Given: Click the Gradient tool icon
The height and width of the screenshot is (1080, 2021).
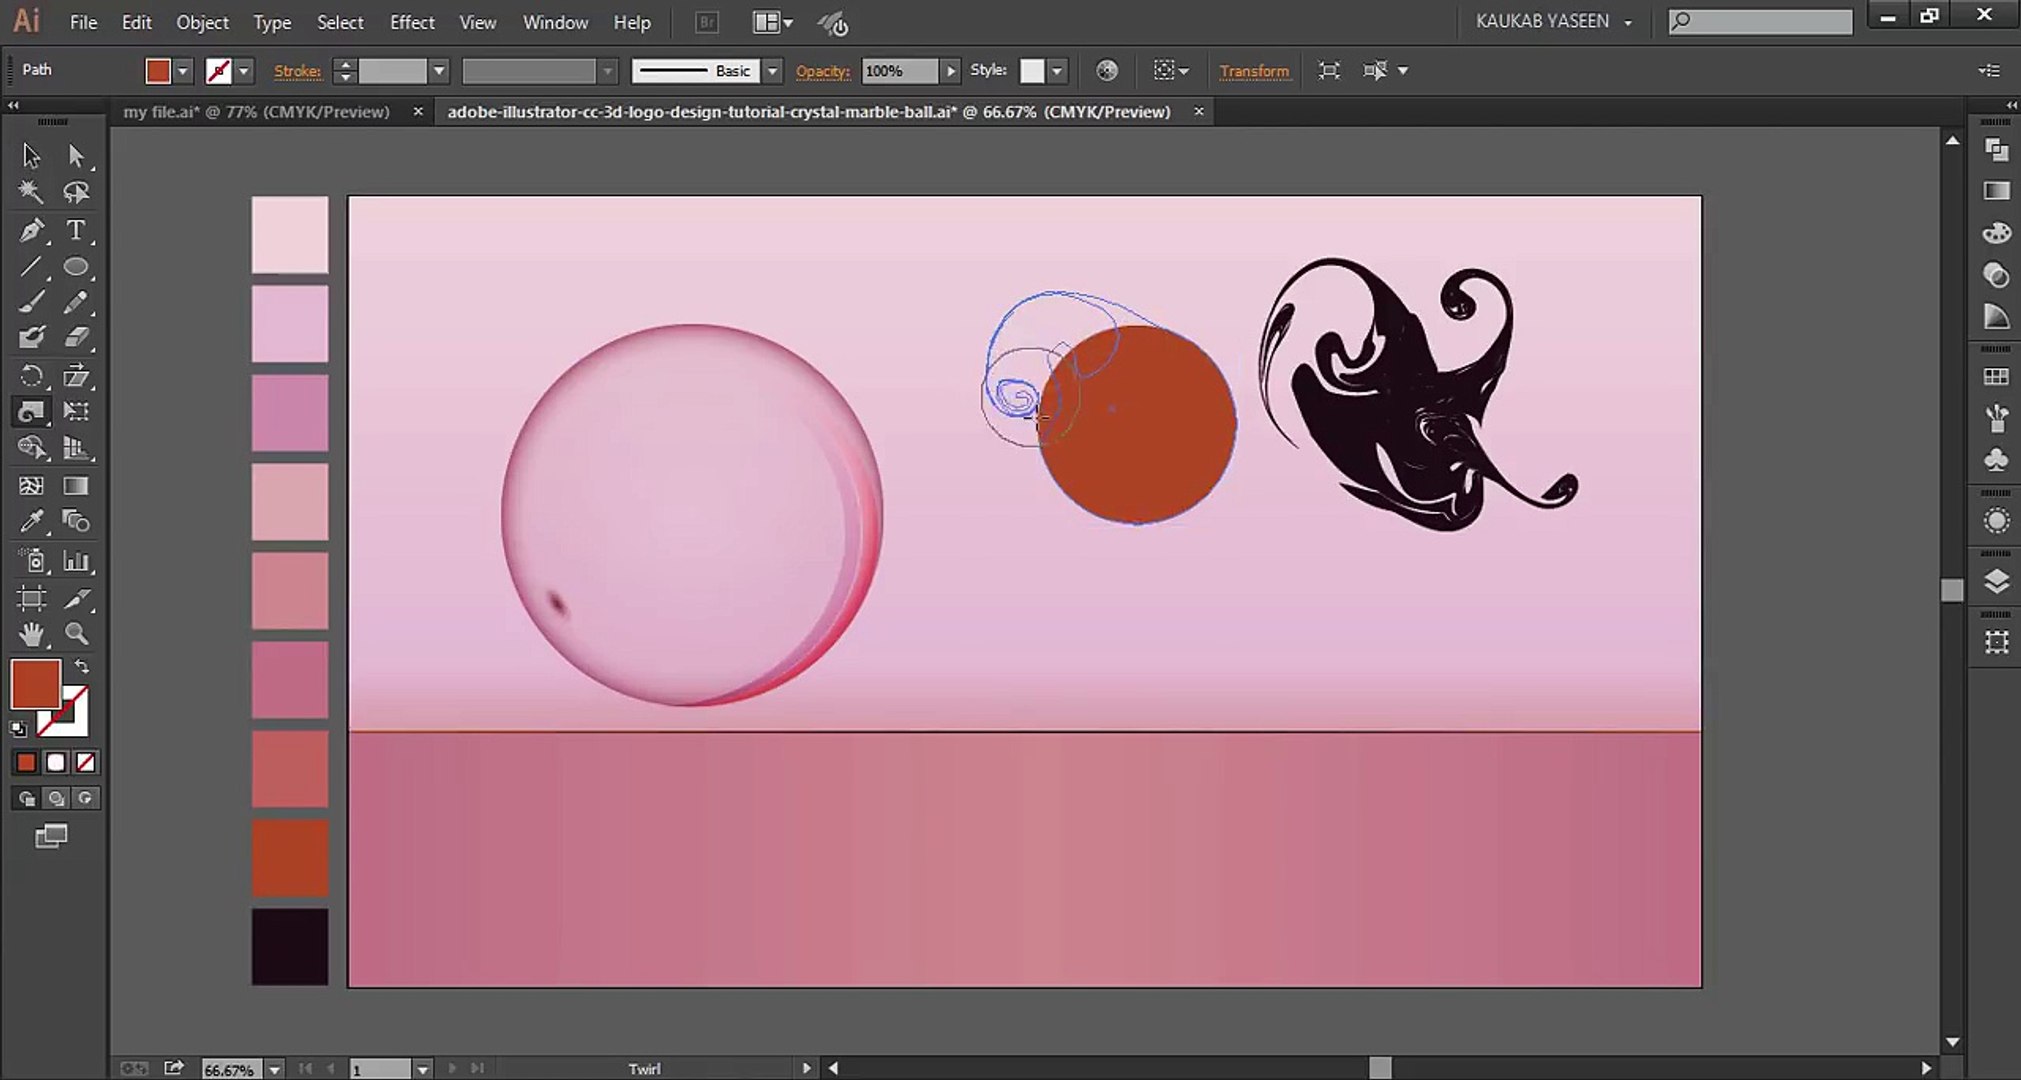Looking at the screenshot, I should (x=75, y=485).
